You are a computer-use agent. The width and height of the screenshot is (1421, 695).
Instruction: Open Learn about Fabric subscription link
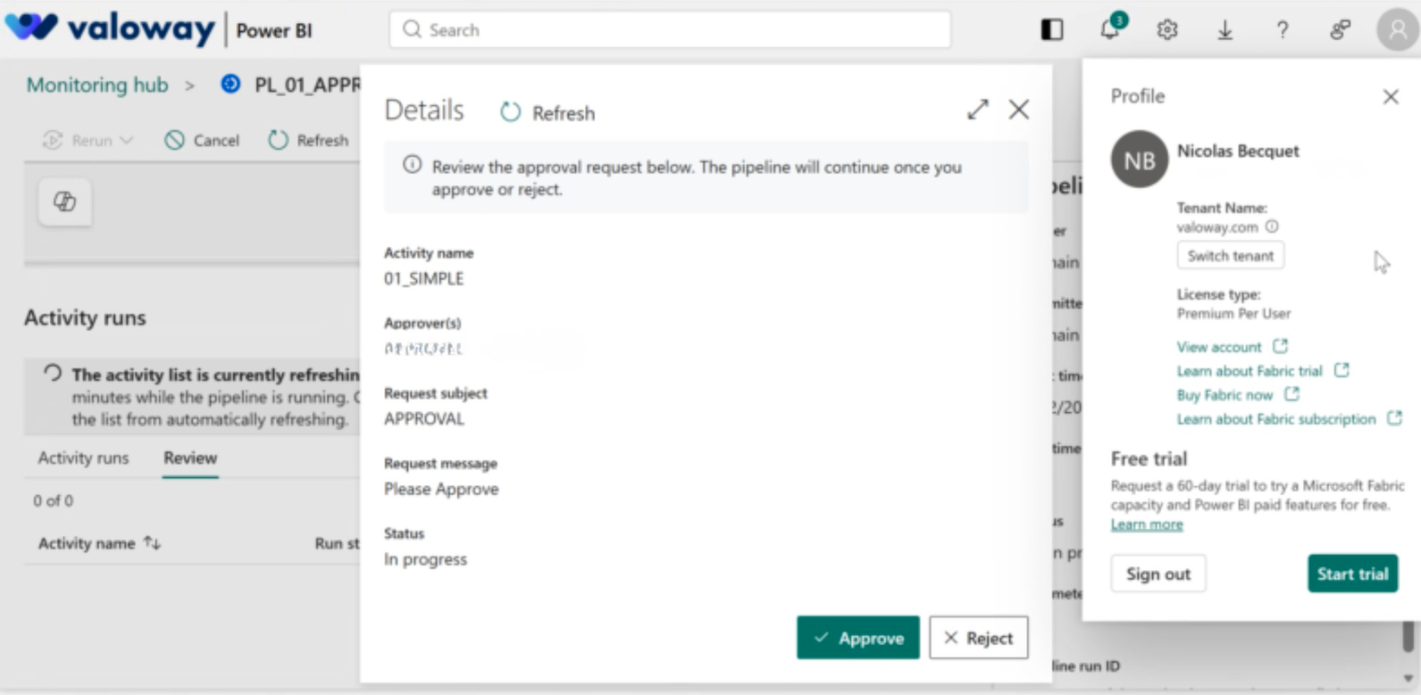[x=1289, y=419]
